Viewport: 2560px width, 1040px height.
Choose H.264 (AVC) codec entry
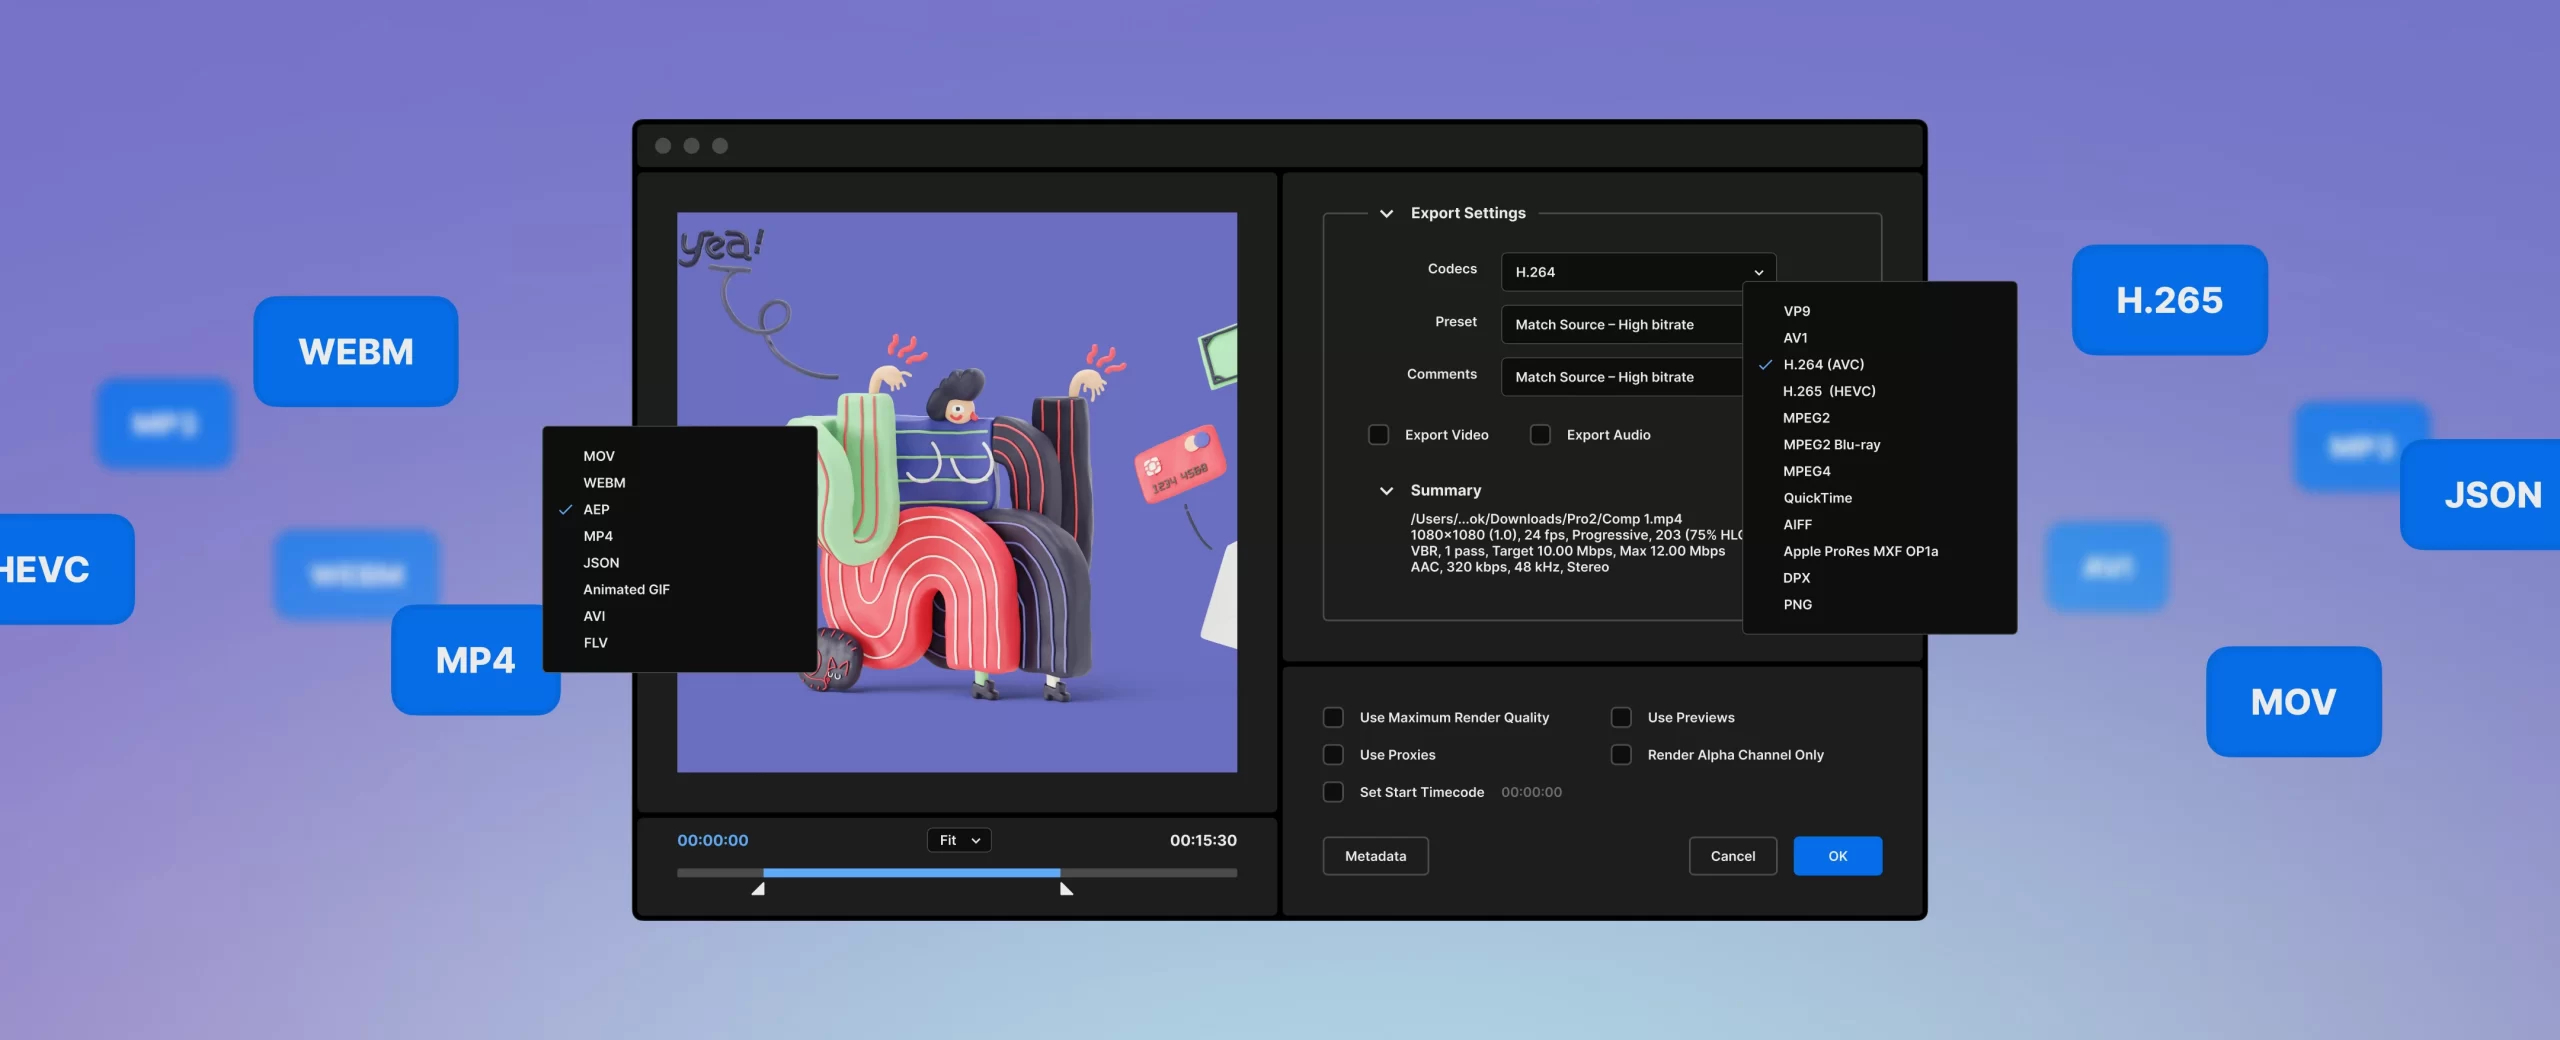click(x=1823, y=365)
